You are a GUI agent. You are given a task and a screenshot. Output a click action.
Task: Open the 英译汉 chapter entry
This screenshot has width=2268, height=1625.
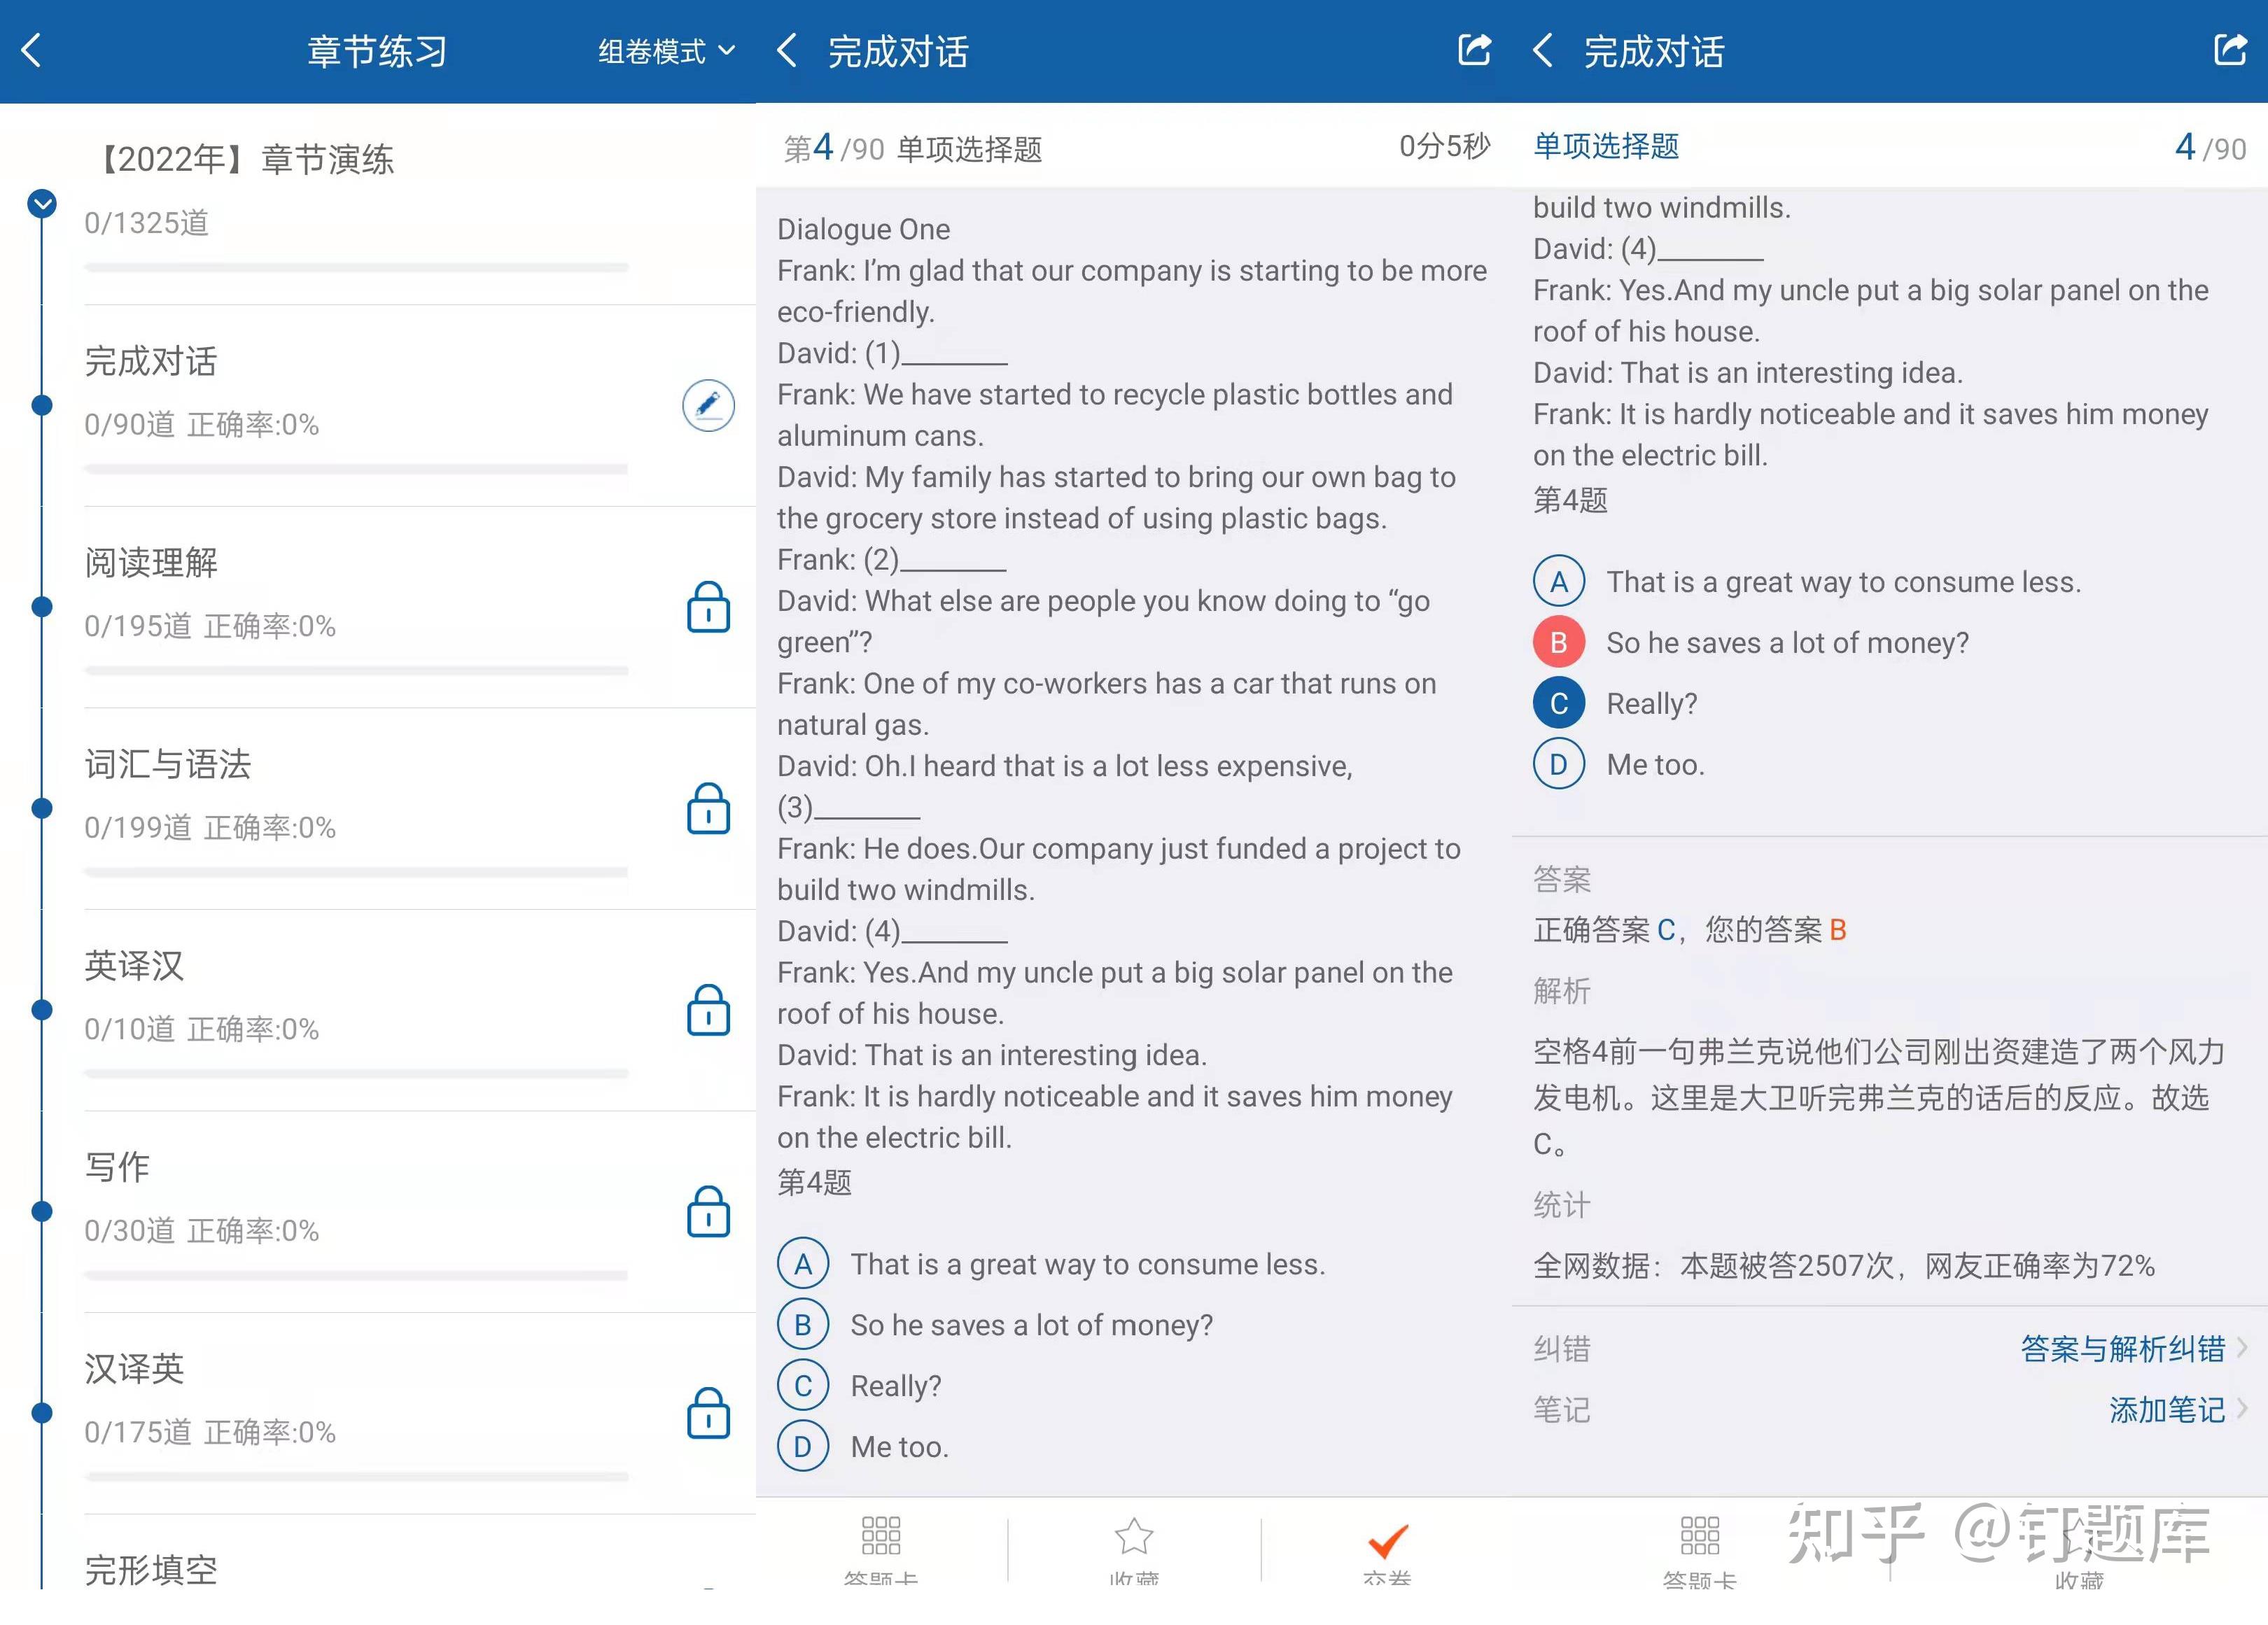click(135, 966)
